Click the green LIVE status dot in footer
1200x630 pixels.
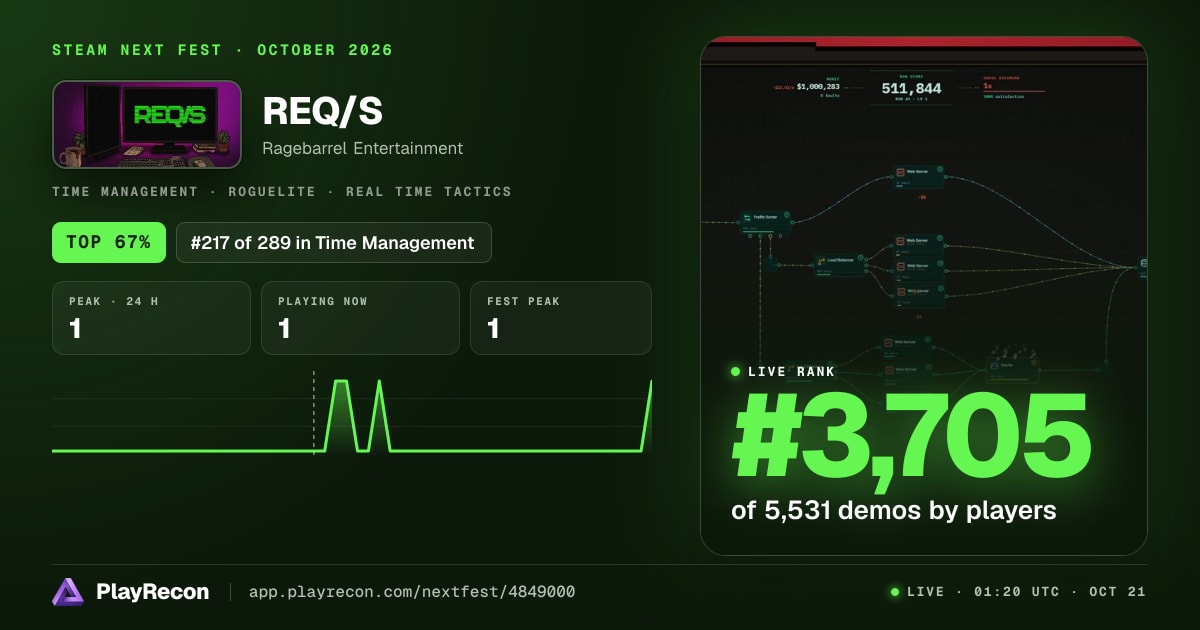pyautogui.click(x=895, y=592)
